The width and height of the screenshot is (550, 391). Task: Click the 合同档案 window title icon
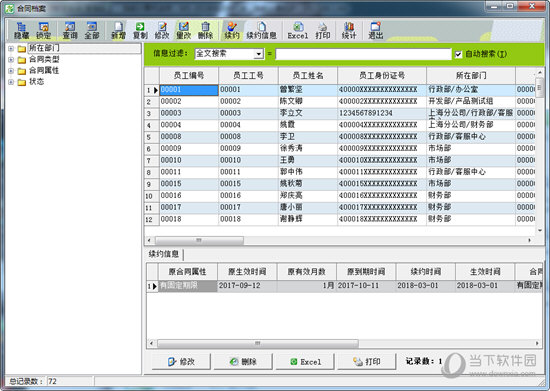pyautogui.click(x=9, y=8)
